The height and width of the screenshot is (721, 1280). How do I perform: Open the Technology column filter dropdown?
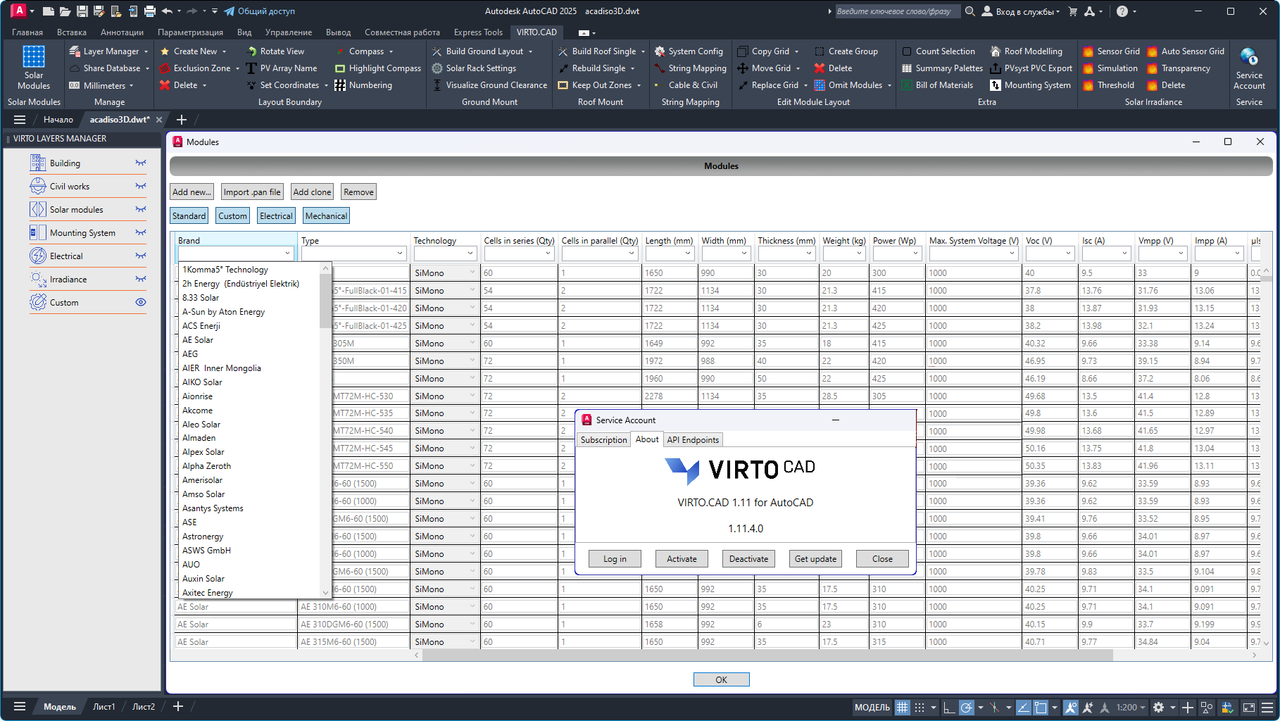tap(472, 254)
